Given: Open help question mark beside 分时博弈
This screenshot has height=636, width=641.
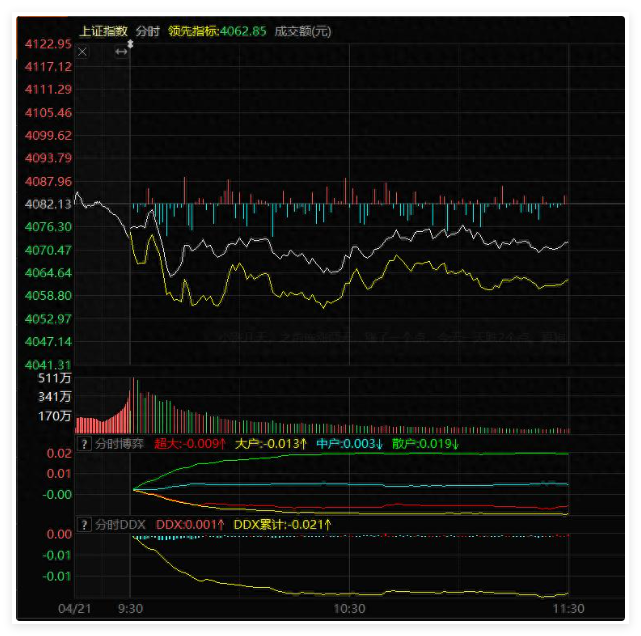Looking at the screenshot, I should pyautogui.click(x=84, y=444).
